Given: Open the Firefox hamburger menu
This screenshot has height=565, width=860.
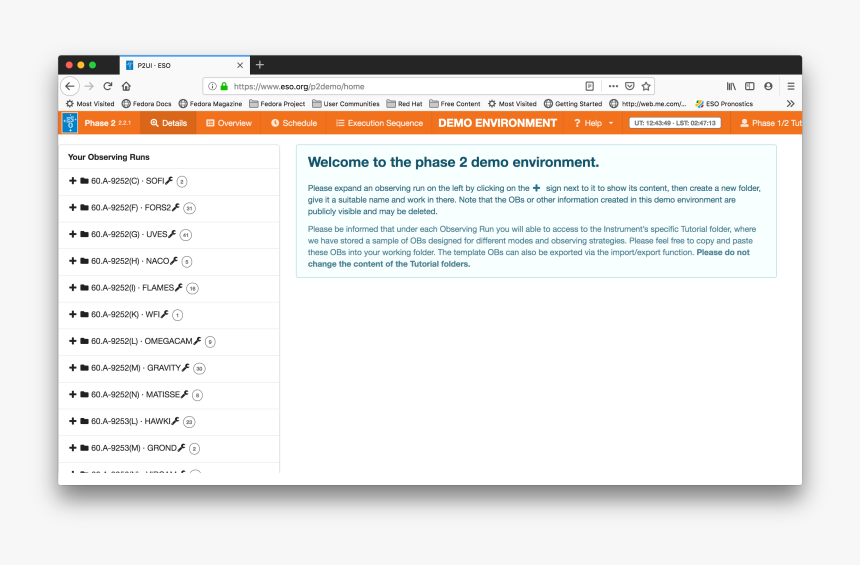Looking at the screenshot, I should 790,86.
